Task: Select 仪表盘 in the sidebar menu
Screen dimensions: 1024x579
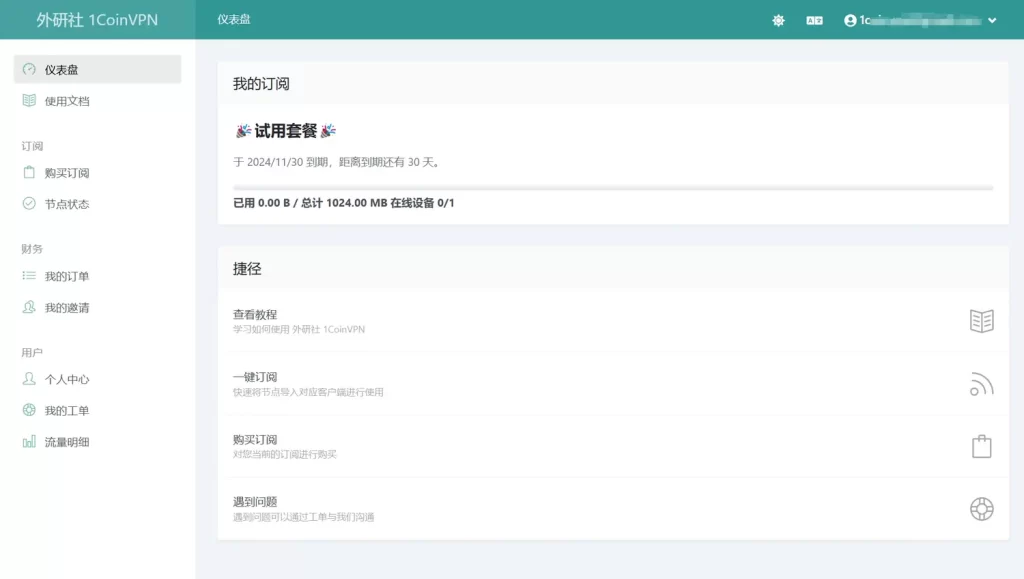Action: pyautogui.click(x=60, y=68)
